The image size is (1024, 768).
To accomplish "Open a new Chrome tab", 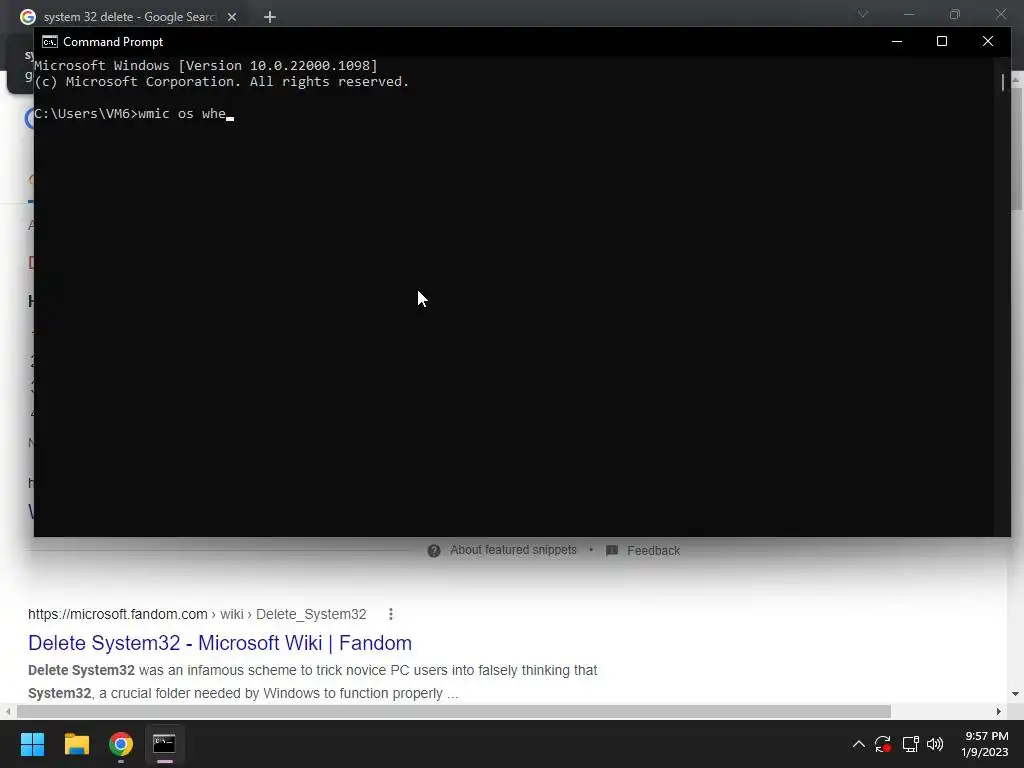I will 270,17.
